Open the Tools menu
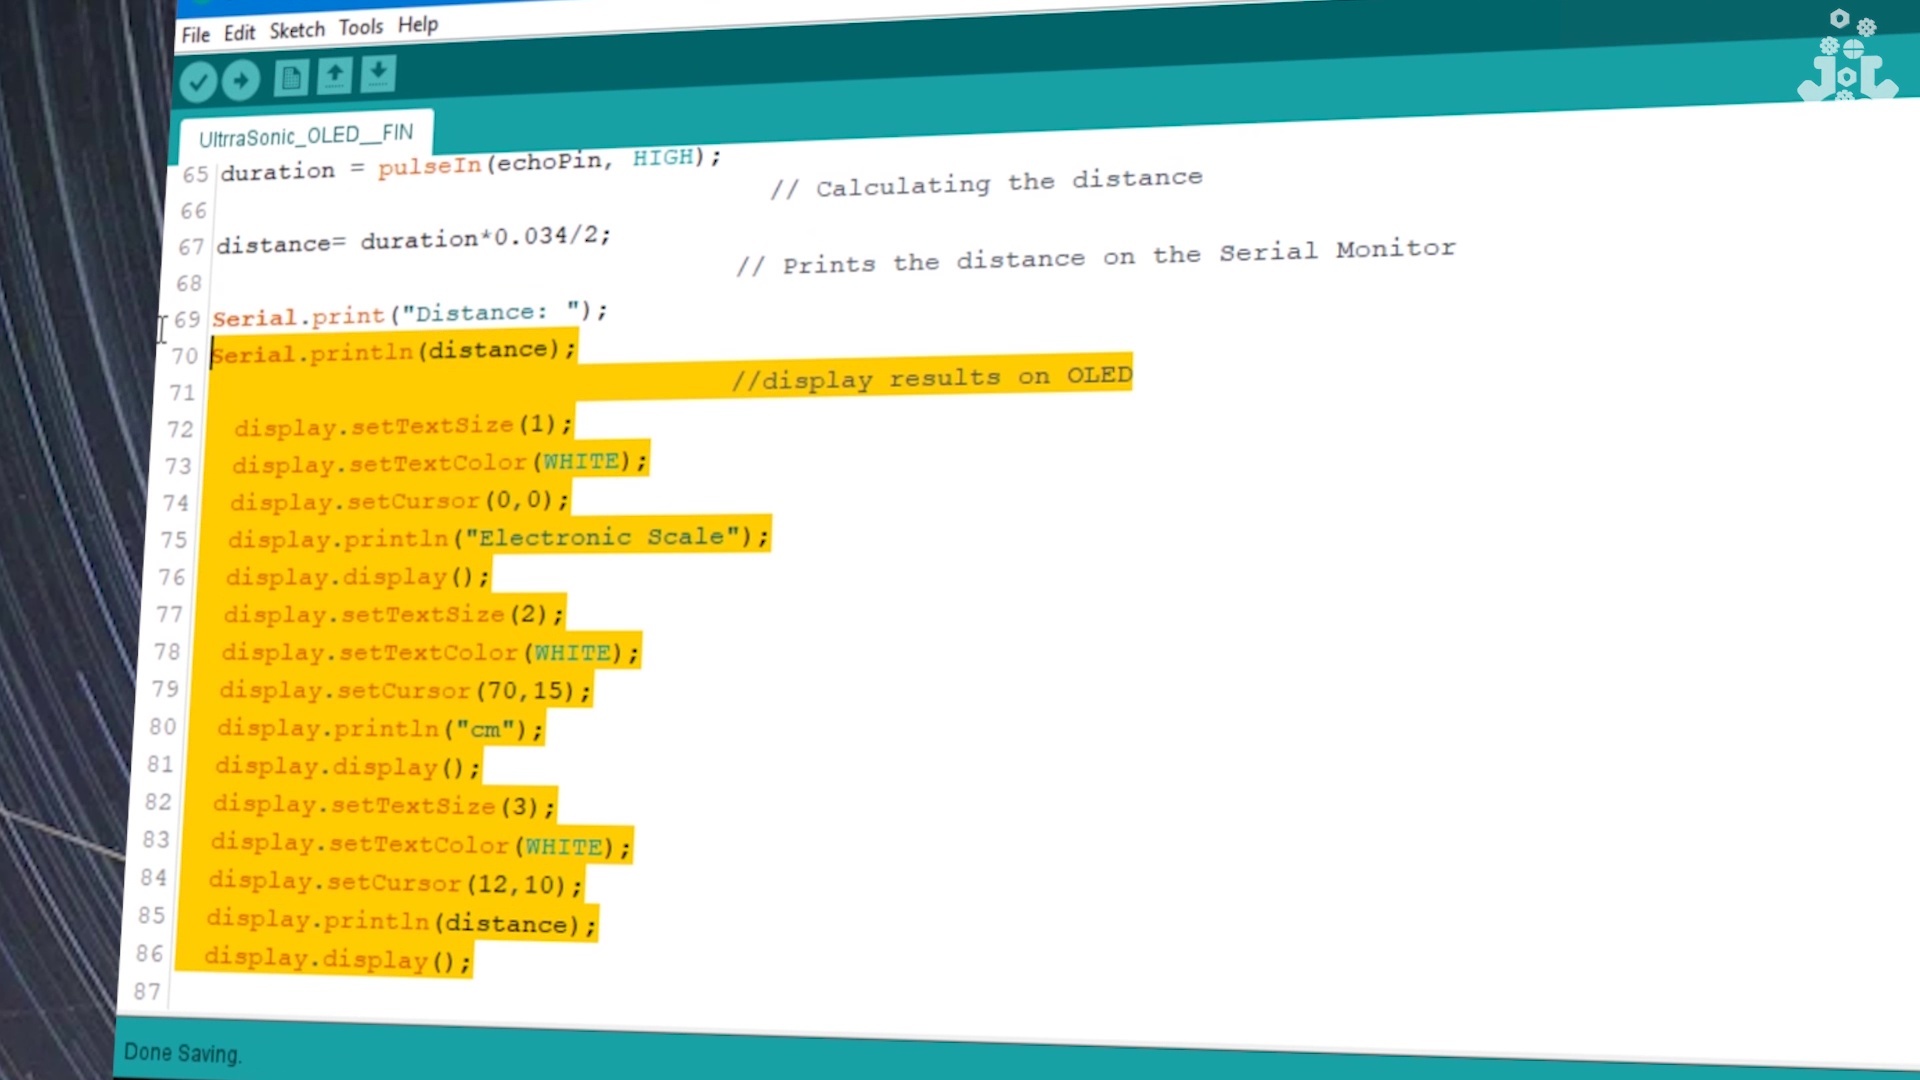This screenshot has height=1080, width=1920. [x=360, y=27]
